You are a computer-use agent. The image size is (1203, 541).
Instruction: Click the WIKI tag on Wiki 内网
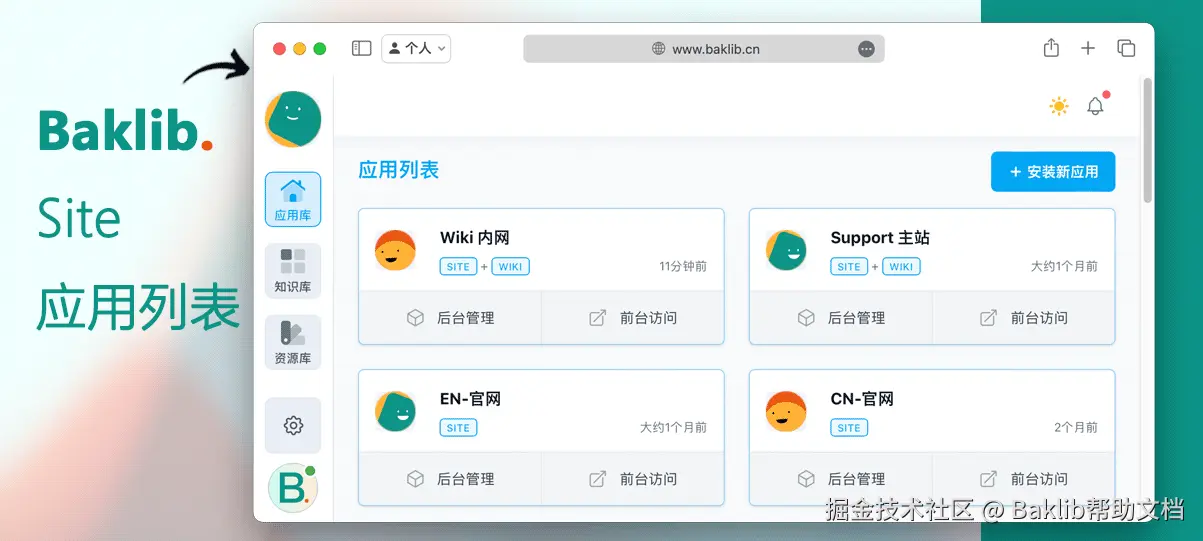[x=510, y=267]
